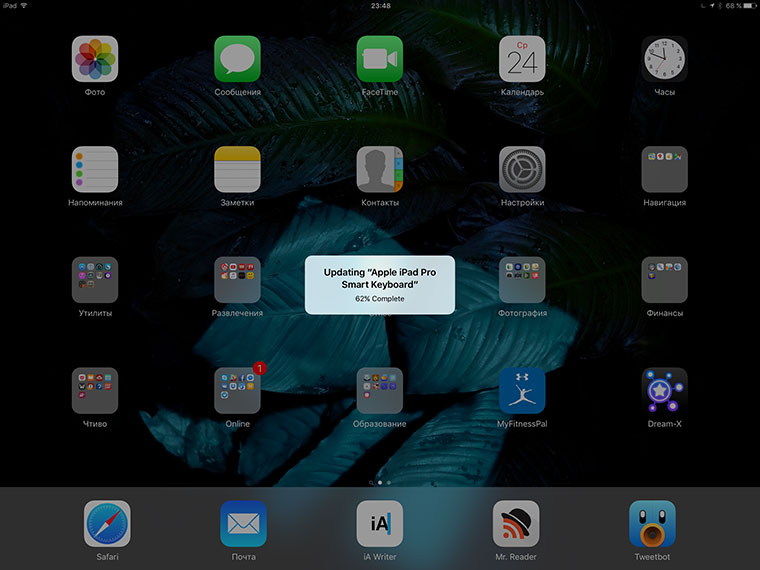Screen dimensions: 760x570
Task: Launch the Dream-X app
Action: tap(665, 391)
